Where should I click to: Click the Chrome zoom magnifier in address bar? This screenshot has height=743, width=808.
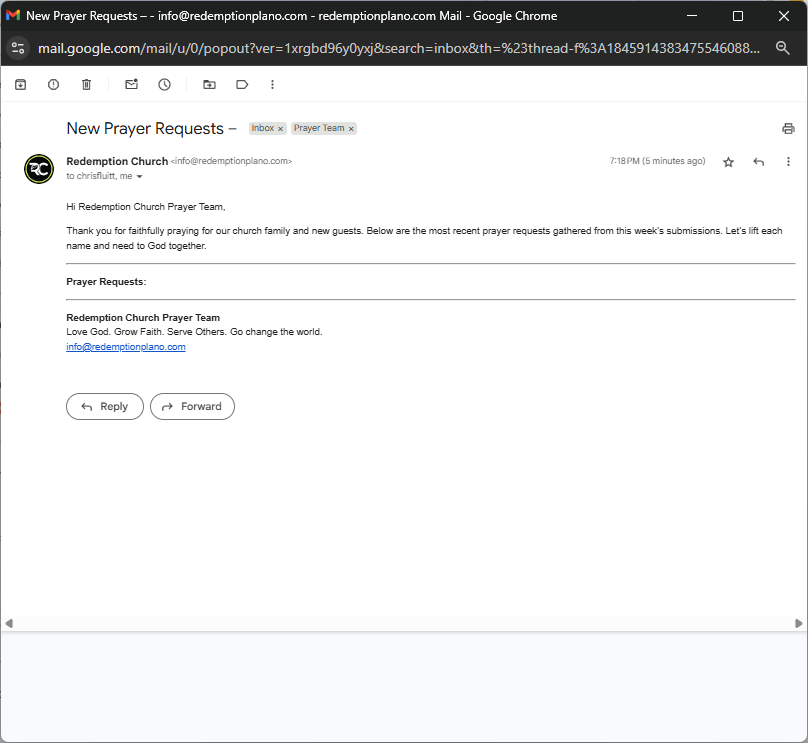coord(783,48)
